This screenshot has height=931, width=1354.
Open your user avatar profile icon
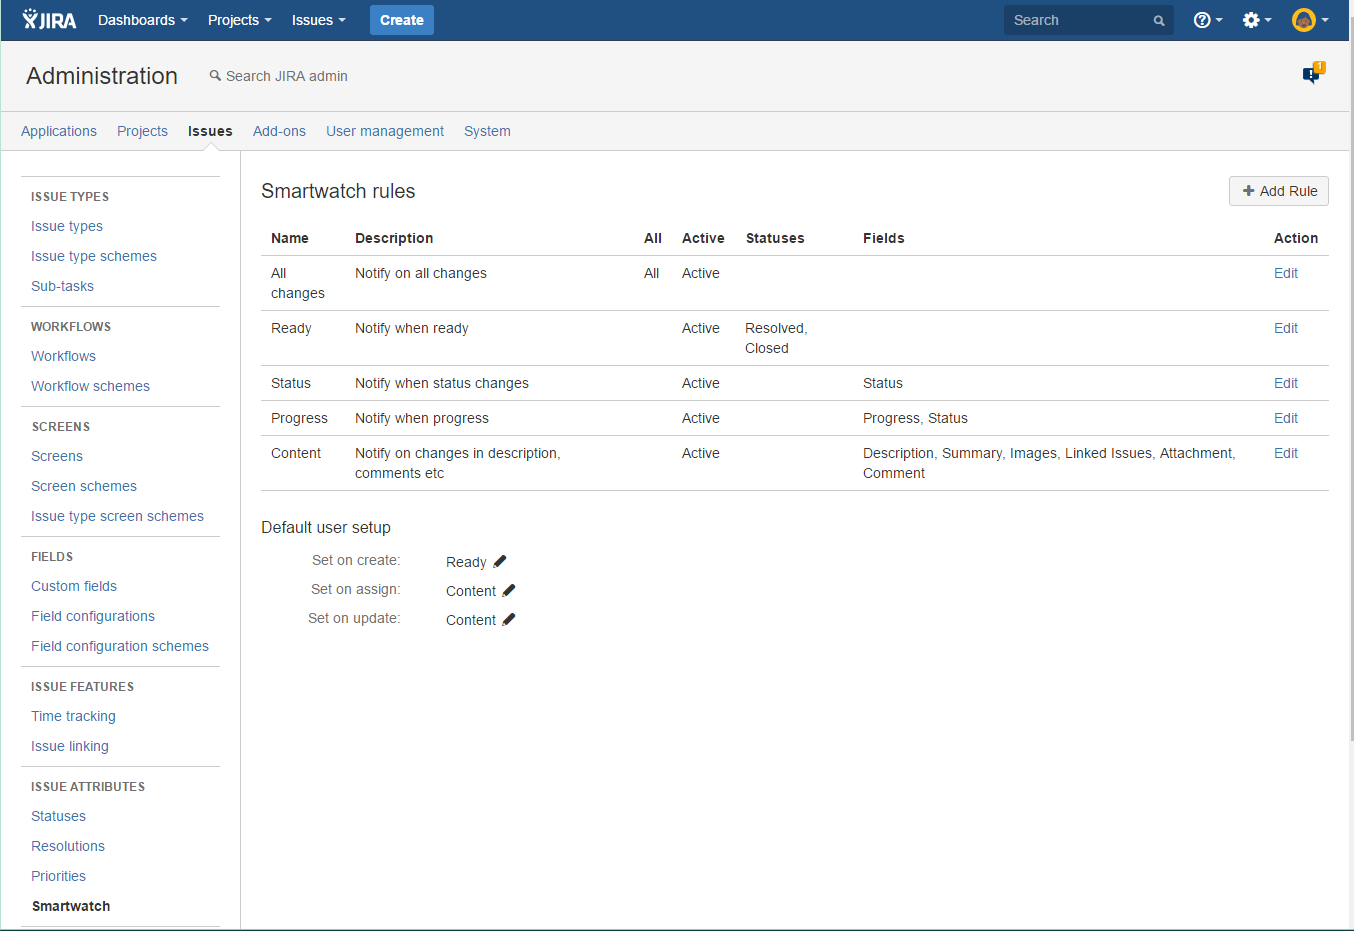[x=1305, y=20]
